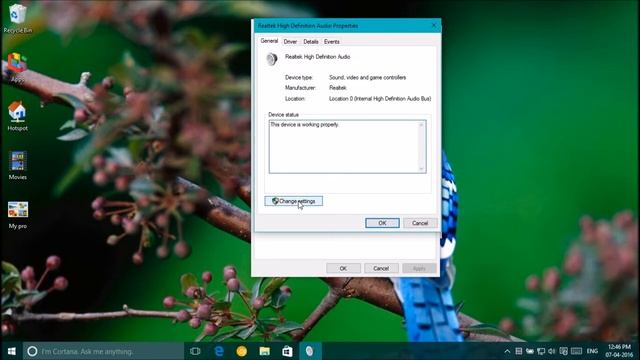Click 'Sound, video and game controllers' text
Viewport: 640px width, 360px height.
(x=367, y=77)
